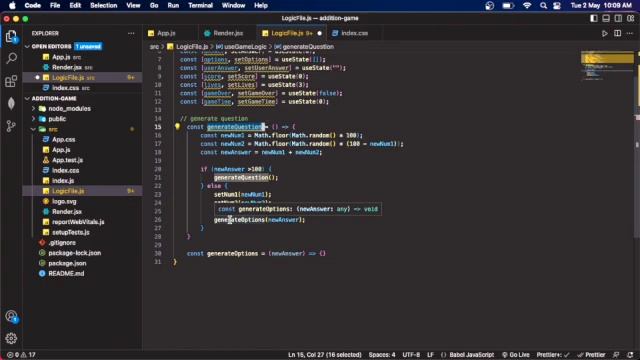Open the Source Control view
This screenshot has width=640, height=360.
point(11,126)
